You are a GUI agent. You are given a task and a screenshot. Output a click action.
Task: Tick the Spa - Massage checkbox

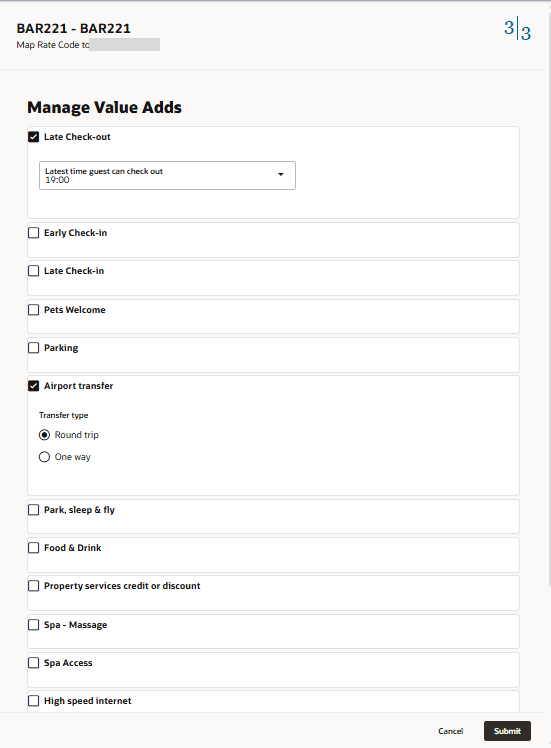(x=33, y=625)
